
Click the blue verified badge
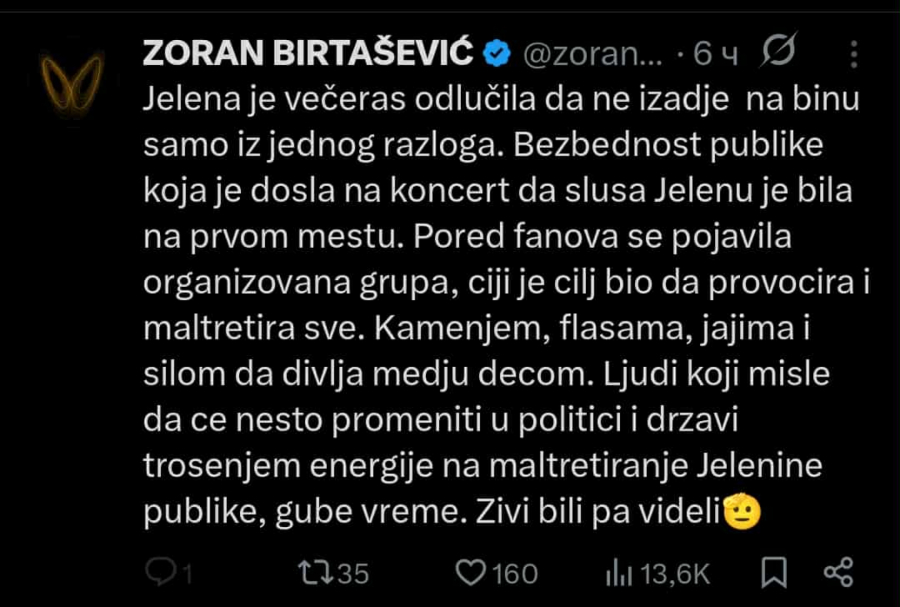coord(497,53)
